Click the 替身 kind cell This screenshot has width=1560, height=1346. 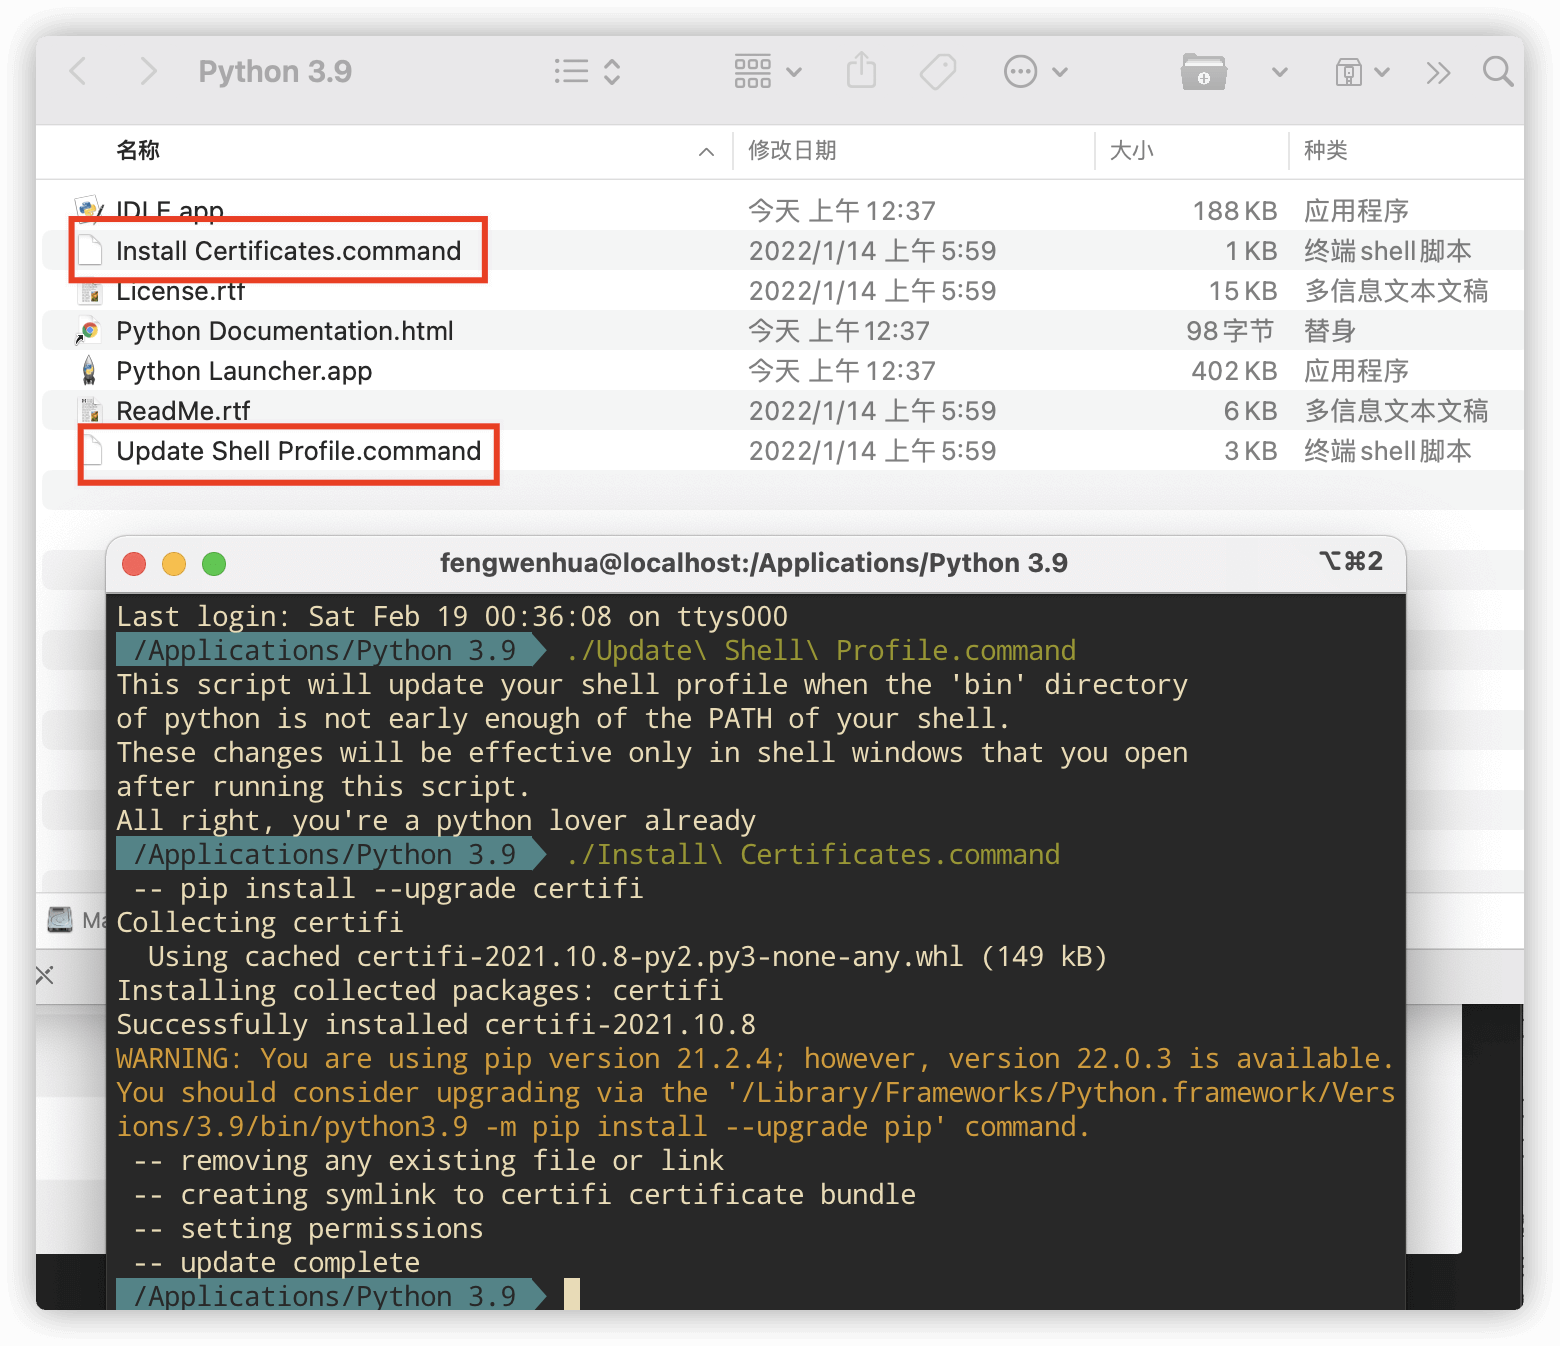1330,331
